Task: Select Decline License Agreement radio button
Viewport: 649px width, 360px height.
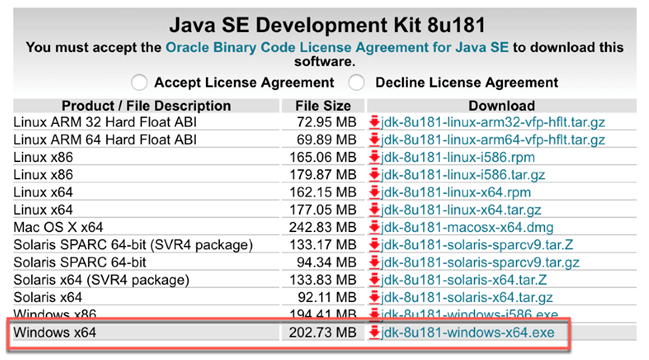Action: (356, 82)
